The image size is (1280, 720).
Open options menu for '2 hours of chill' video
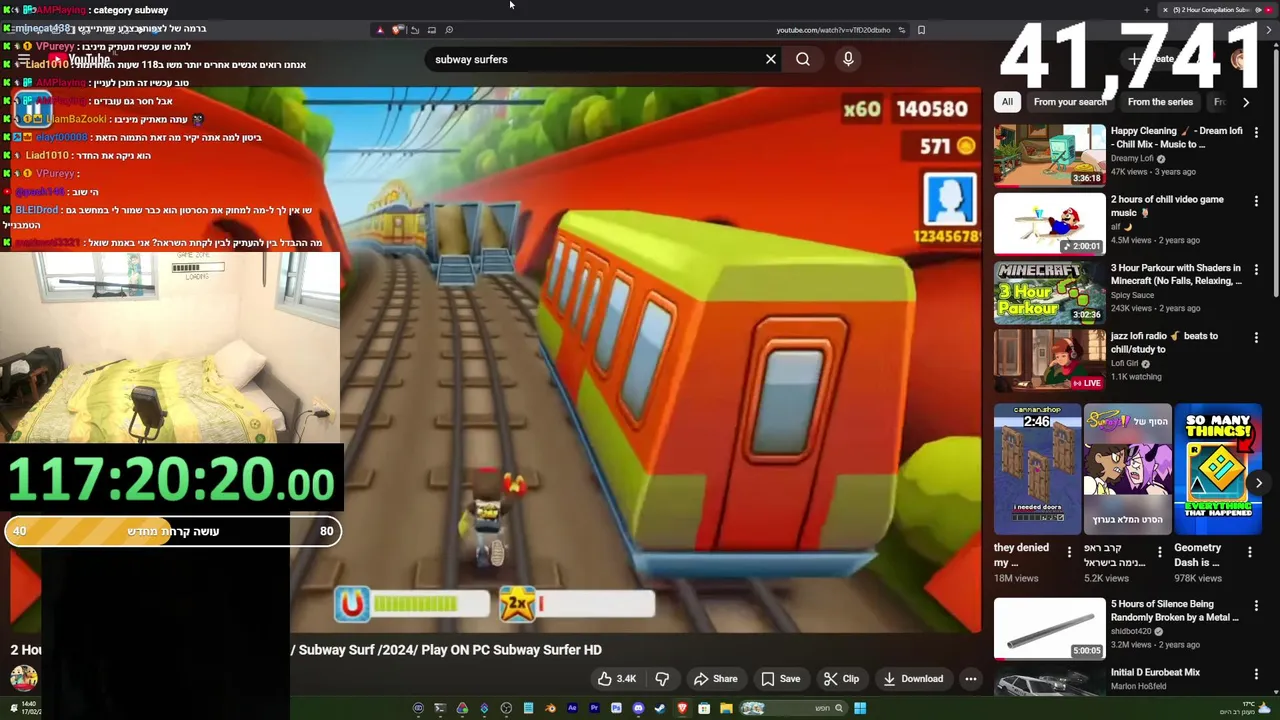coord(1256,201)
